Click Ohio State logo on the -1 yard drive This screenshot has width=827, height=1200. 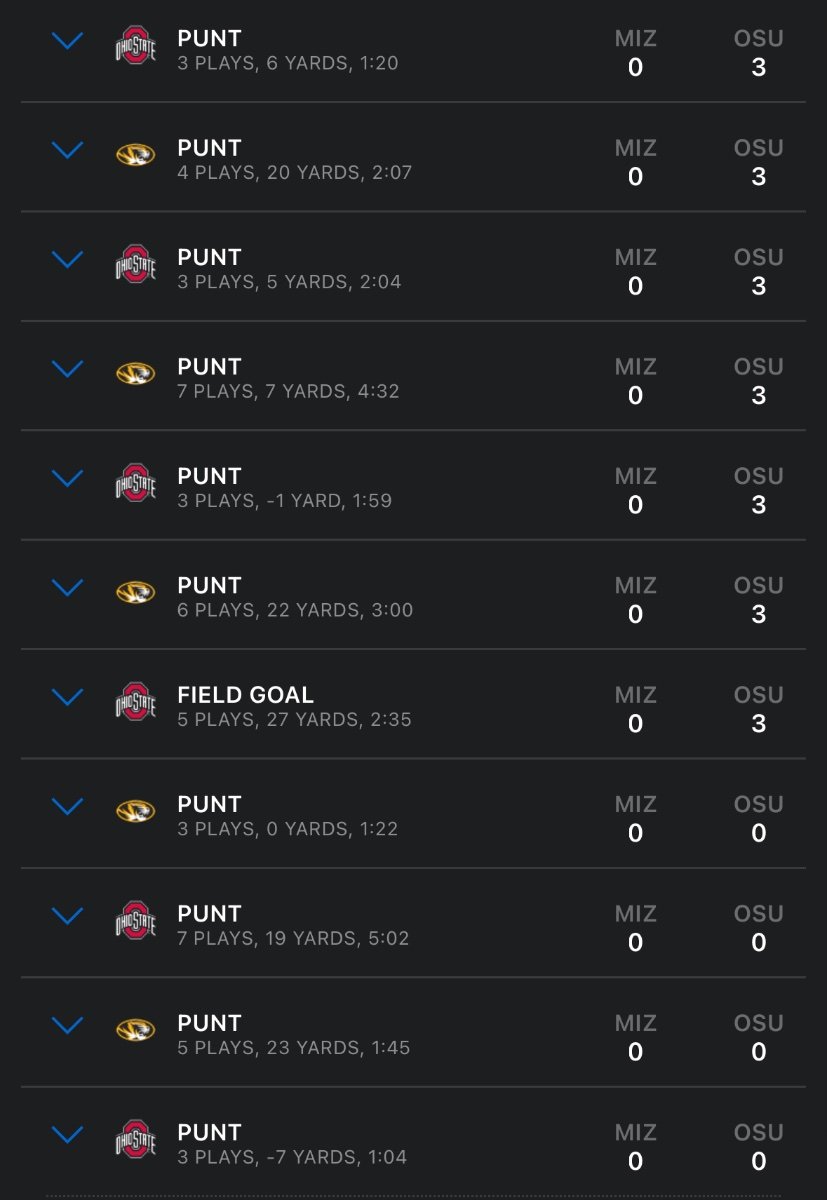click(x=136, y=484)
